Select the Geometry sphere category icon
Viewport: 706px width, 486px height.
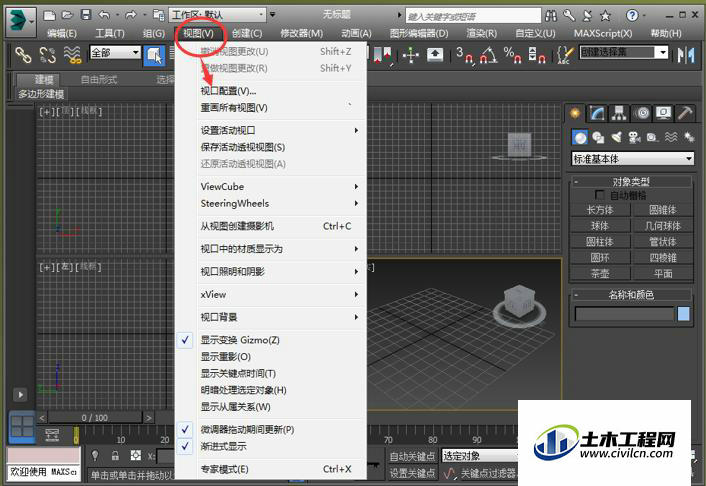580,137
